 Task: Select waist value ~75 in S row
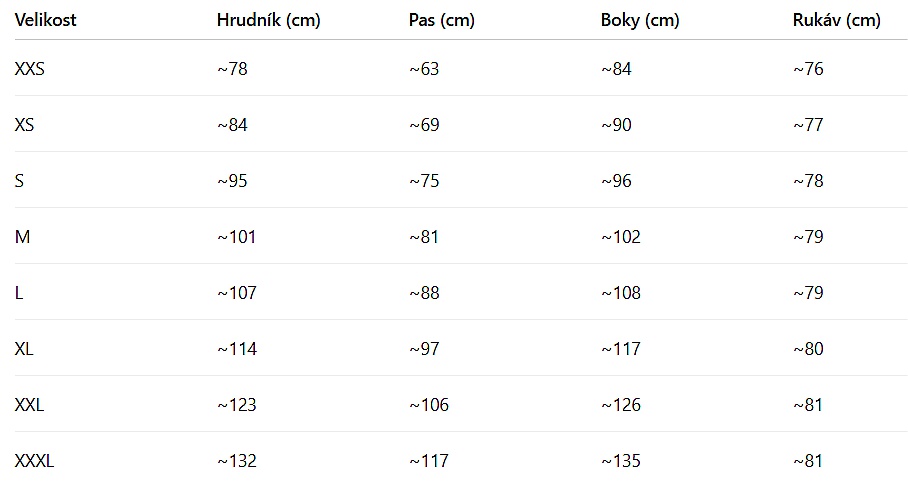pos(424,181)
